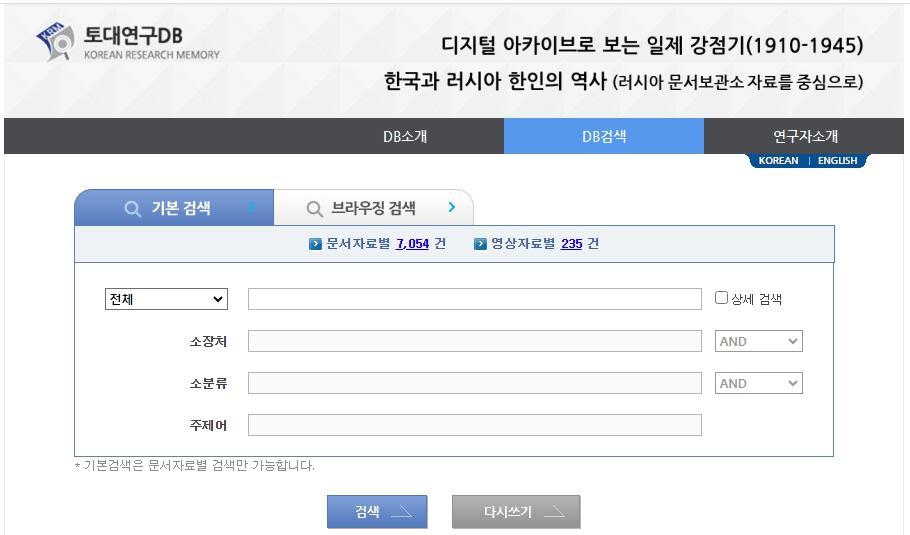Open the DB소개 menu item
The image size is (910, 535).
click(405, 136)
